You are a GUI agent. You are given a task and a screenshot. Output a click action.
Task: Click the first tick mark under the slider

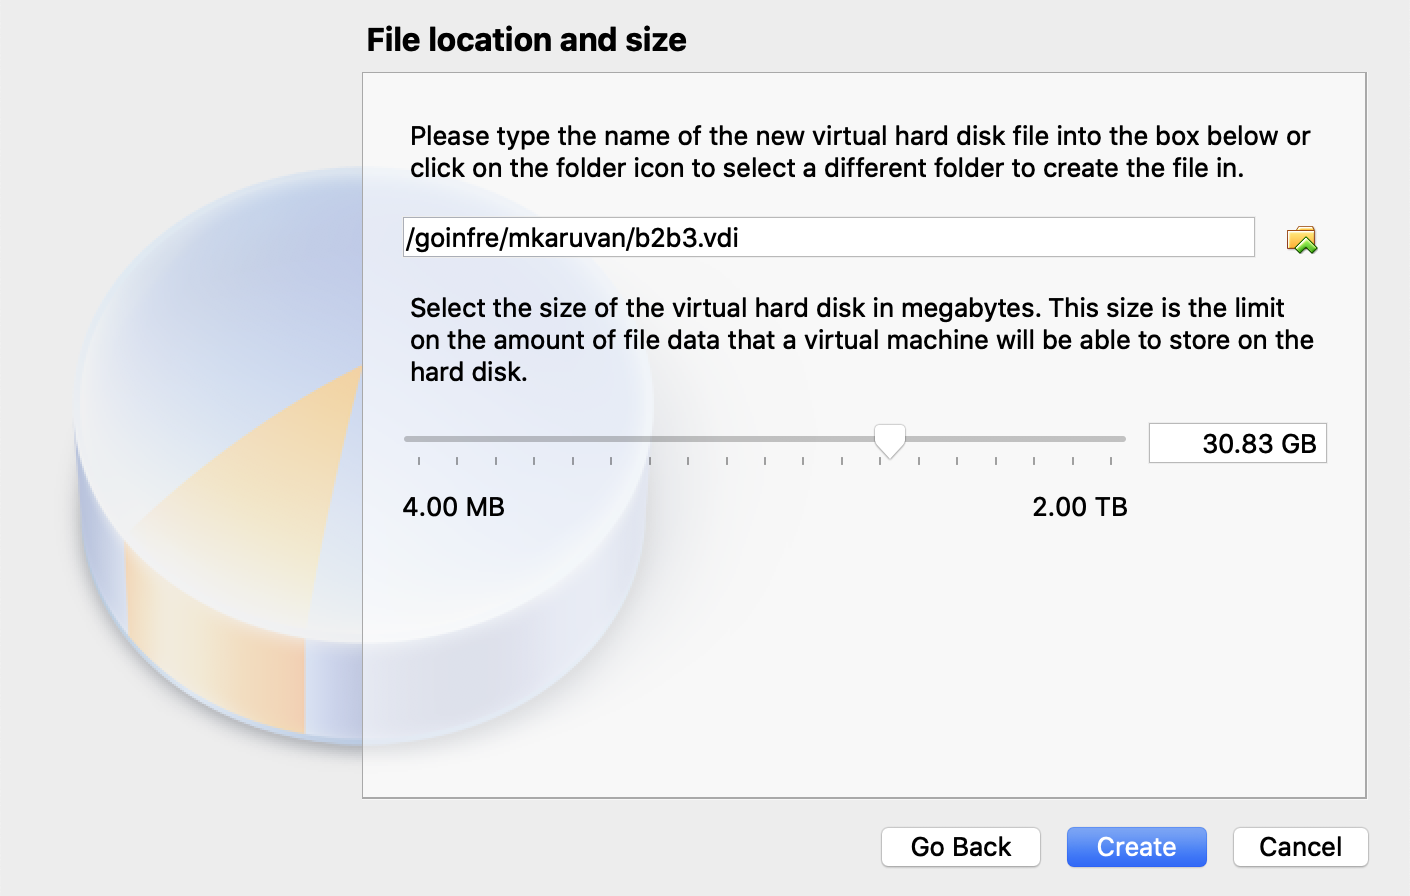(419, 461)
